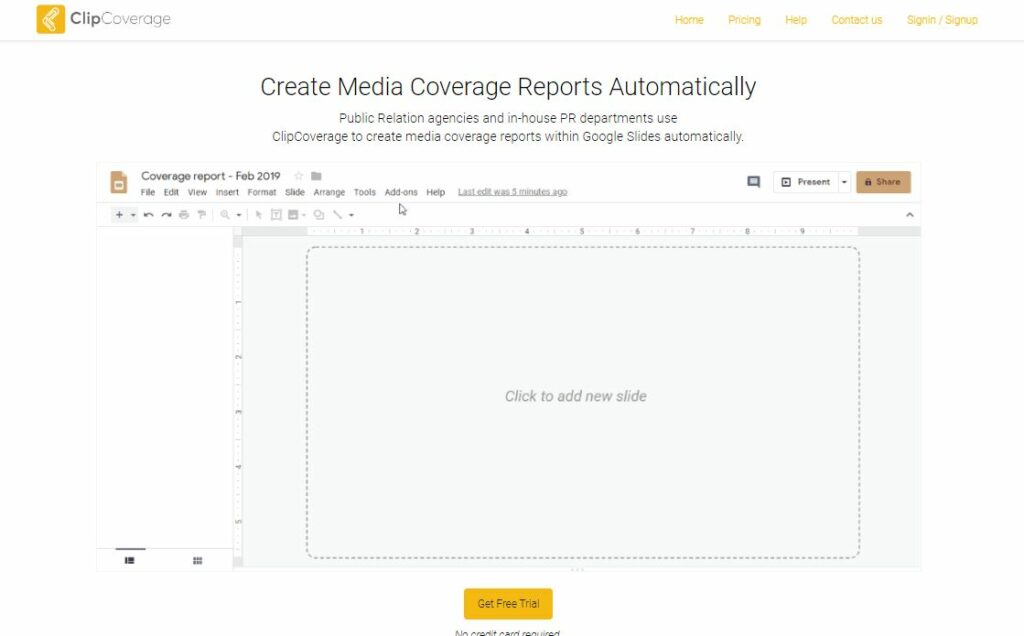Open the comments history icon
Screen dimensions: 1024x636
point(754,182)
